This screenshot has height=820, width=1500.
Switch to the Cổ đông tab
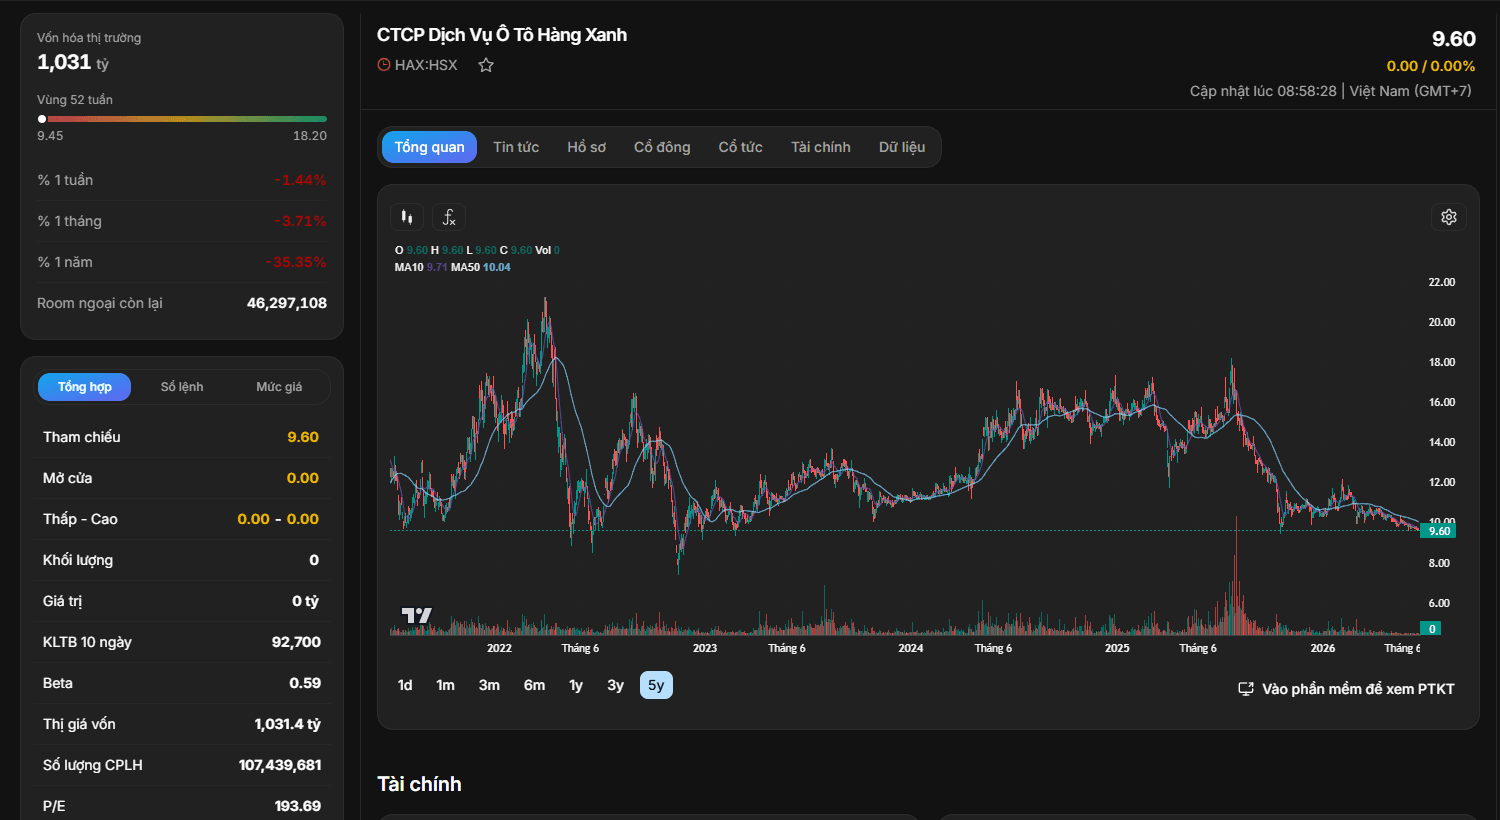pyautogui.click(x=662, y=147)
